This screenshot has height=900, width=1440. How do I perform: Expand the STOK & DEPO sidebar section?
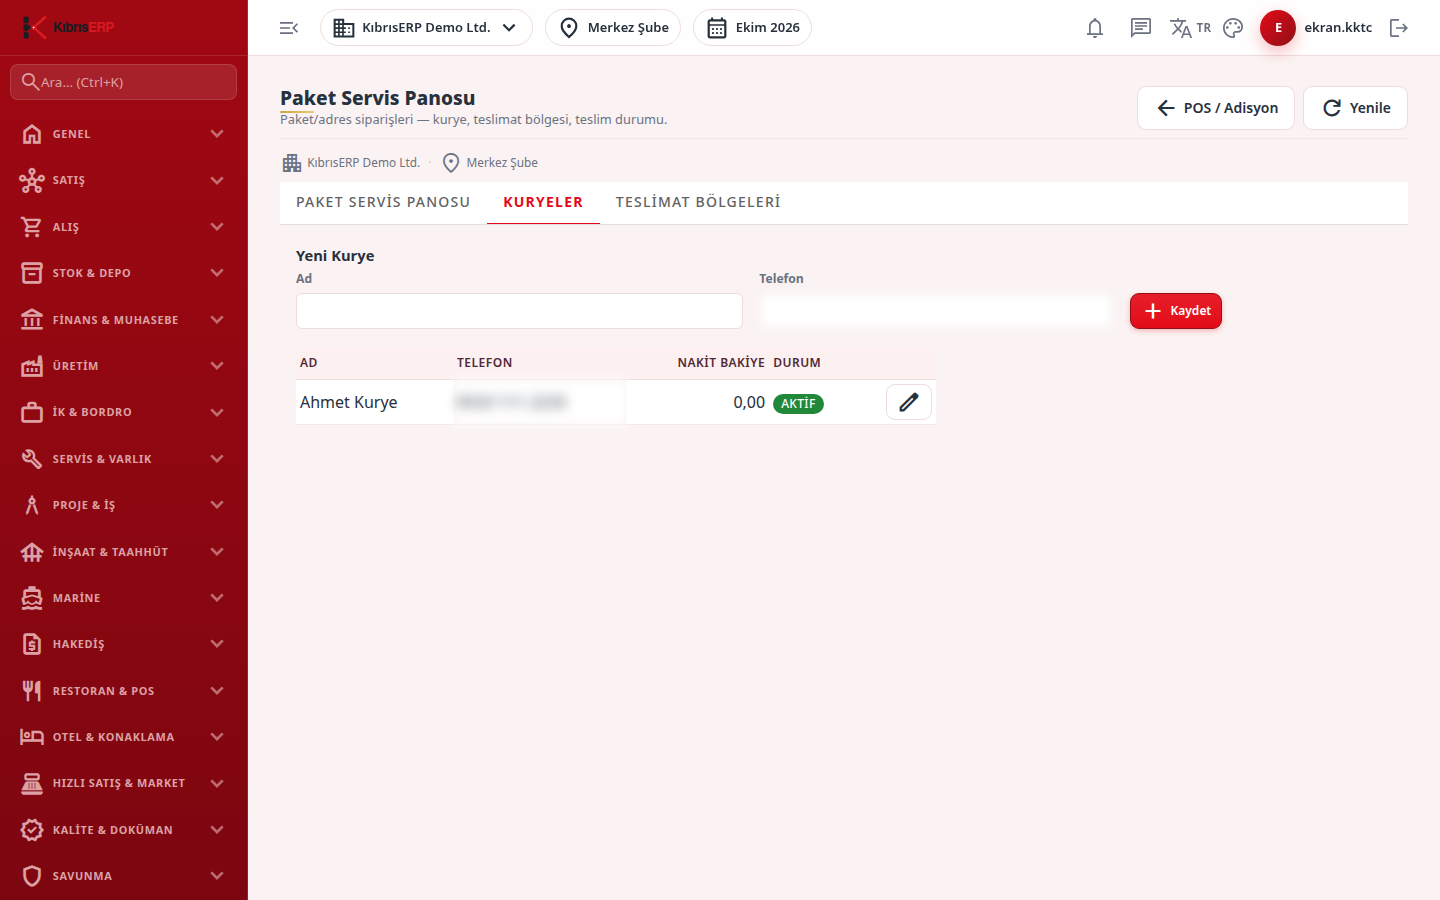point(124,273)
